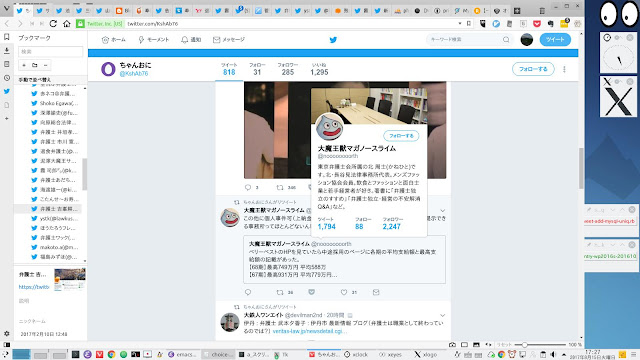Add a new bookmark in panel

[x=24, y=65]
